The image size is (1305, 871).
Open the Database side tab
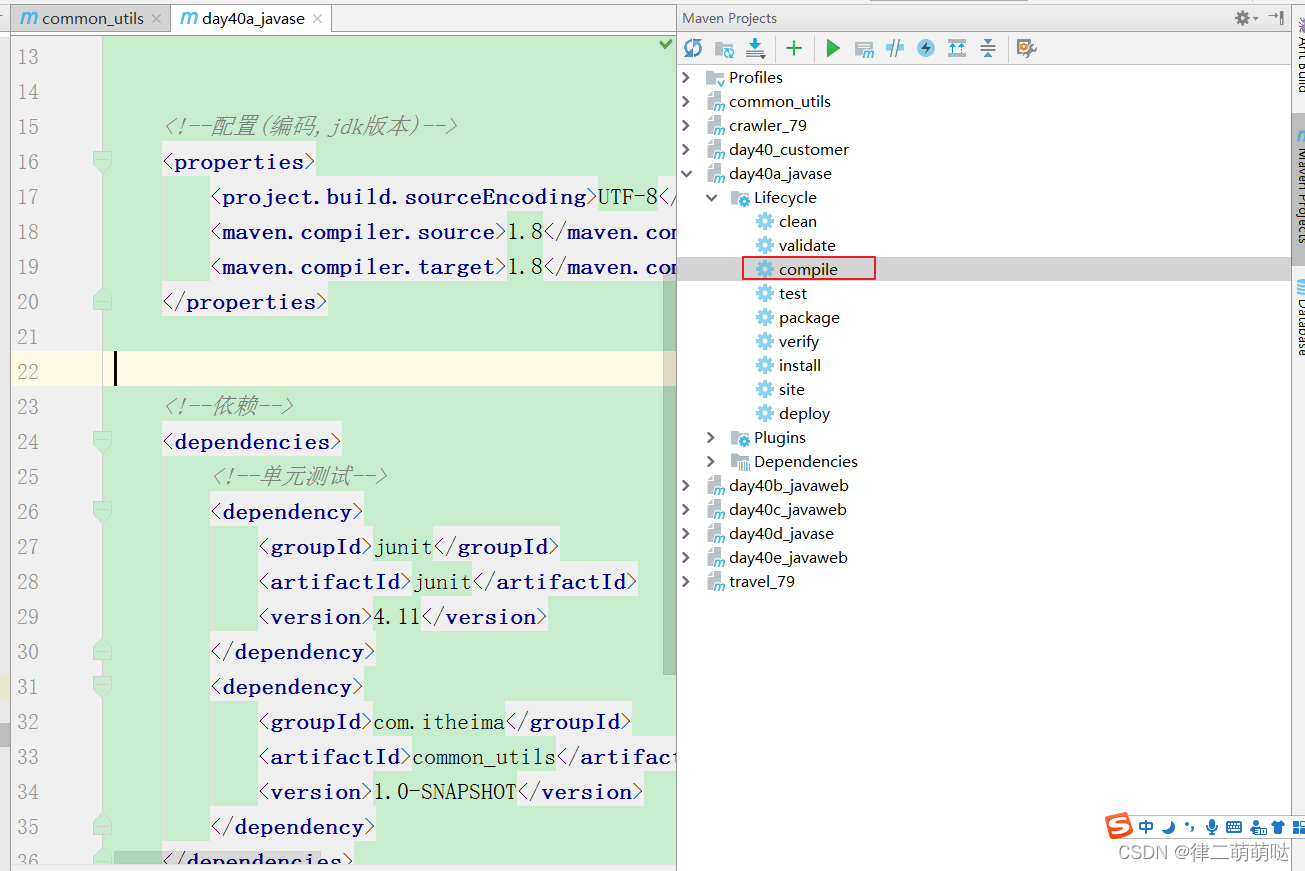pos(1298,315)
